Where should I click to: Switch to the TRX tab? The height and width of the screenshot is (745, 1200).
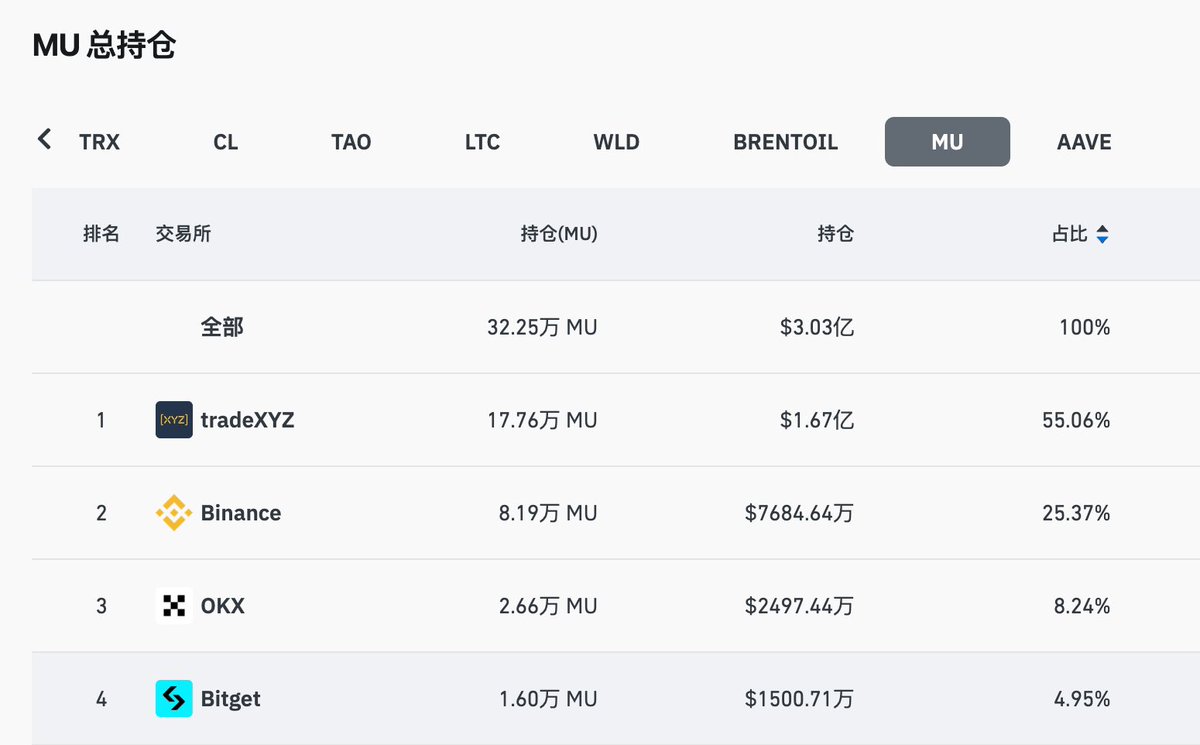point(99,142)
